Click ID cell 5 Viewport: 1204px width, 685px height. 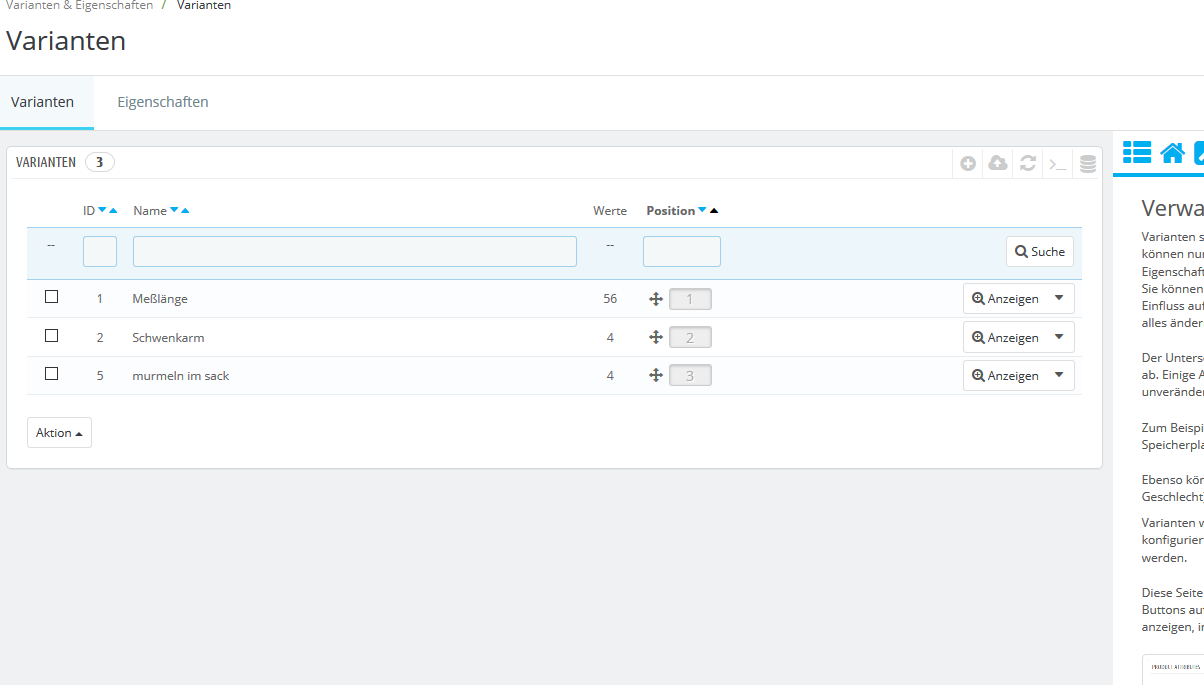100,375
